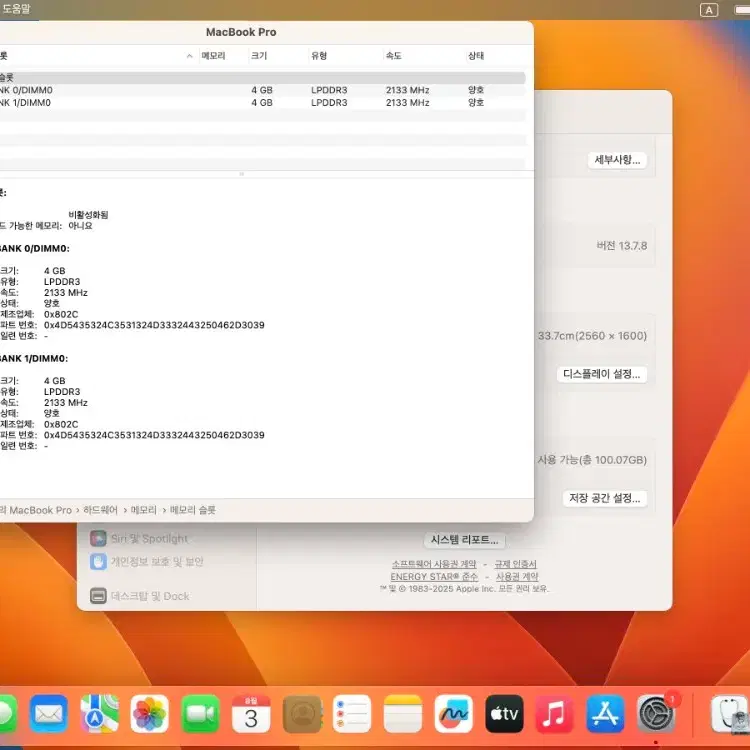Image resolution: width=750 pixels, height=750 pixels.
Task: Open ENERGY STAR® 준수 link
Action: (x=434, y=577)
